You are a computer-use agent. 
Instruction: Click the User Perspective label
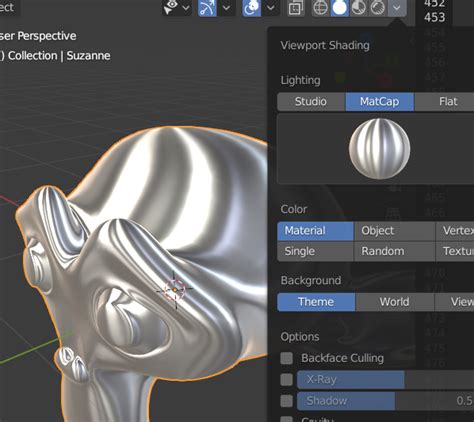coord(38,36)
